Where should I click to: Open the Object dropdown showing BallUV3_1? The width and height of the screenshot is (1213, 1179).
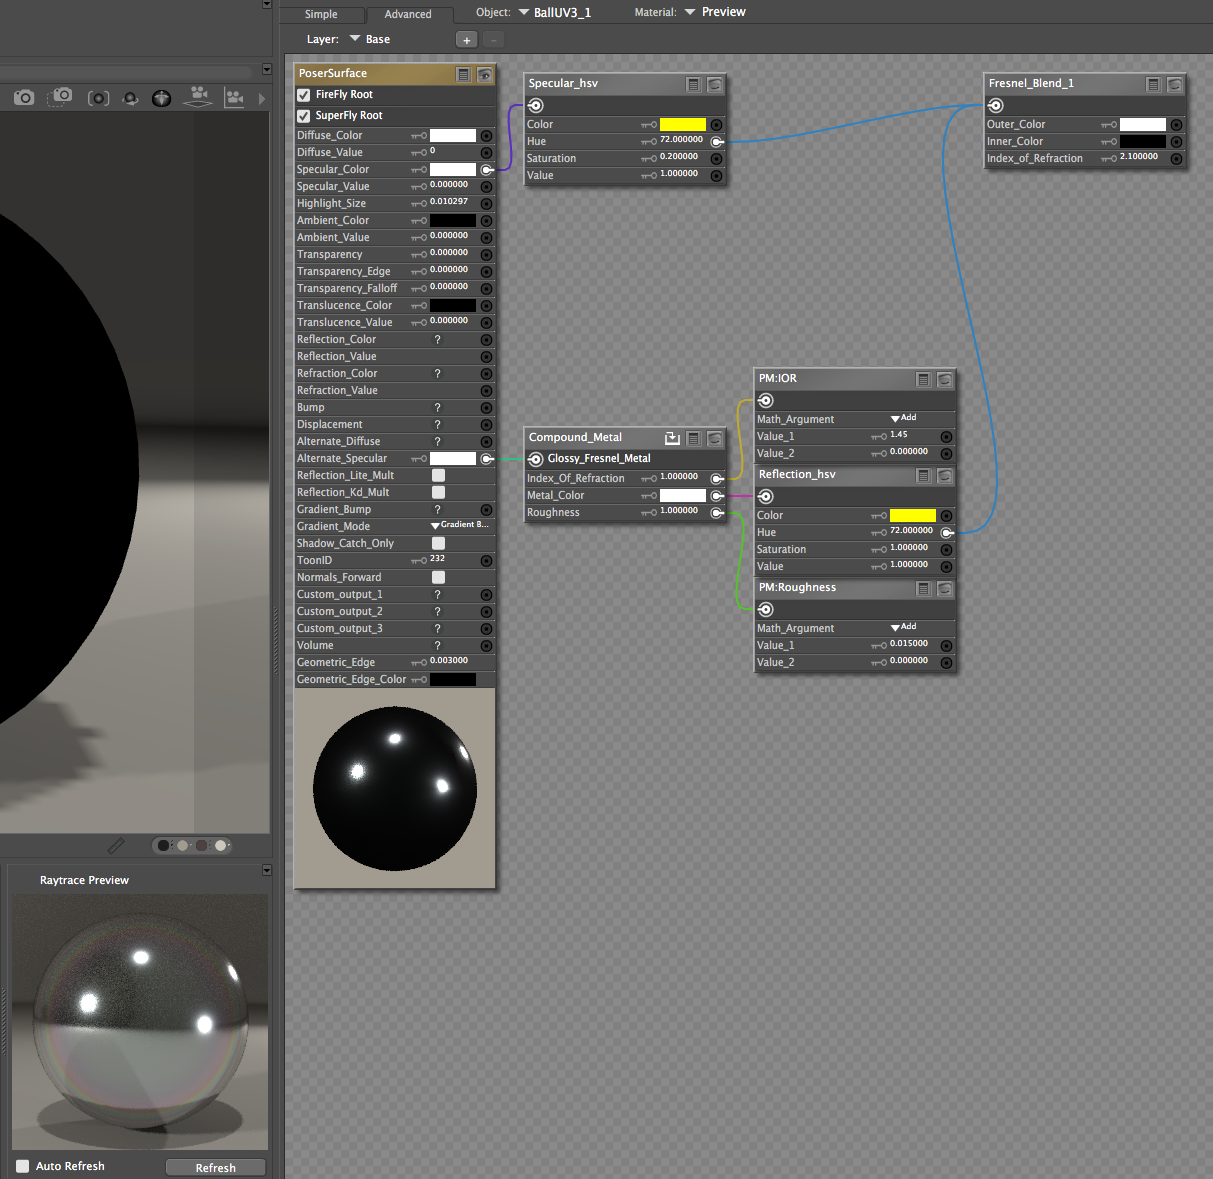pyautogui.click(x=555, y=12)
